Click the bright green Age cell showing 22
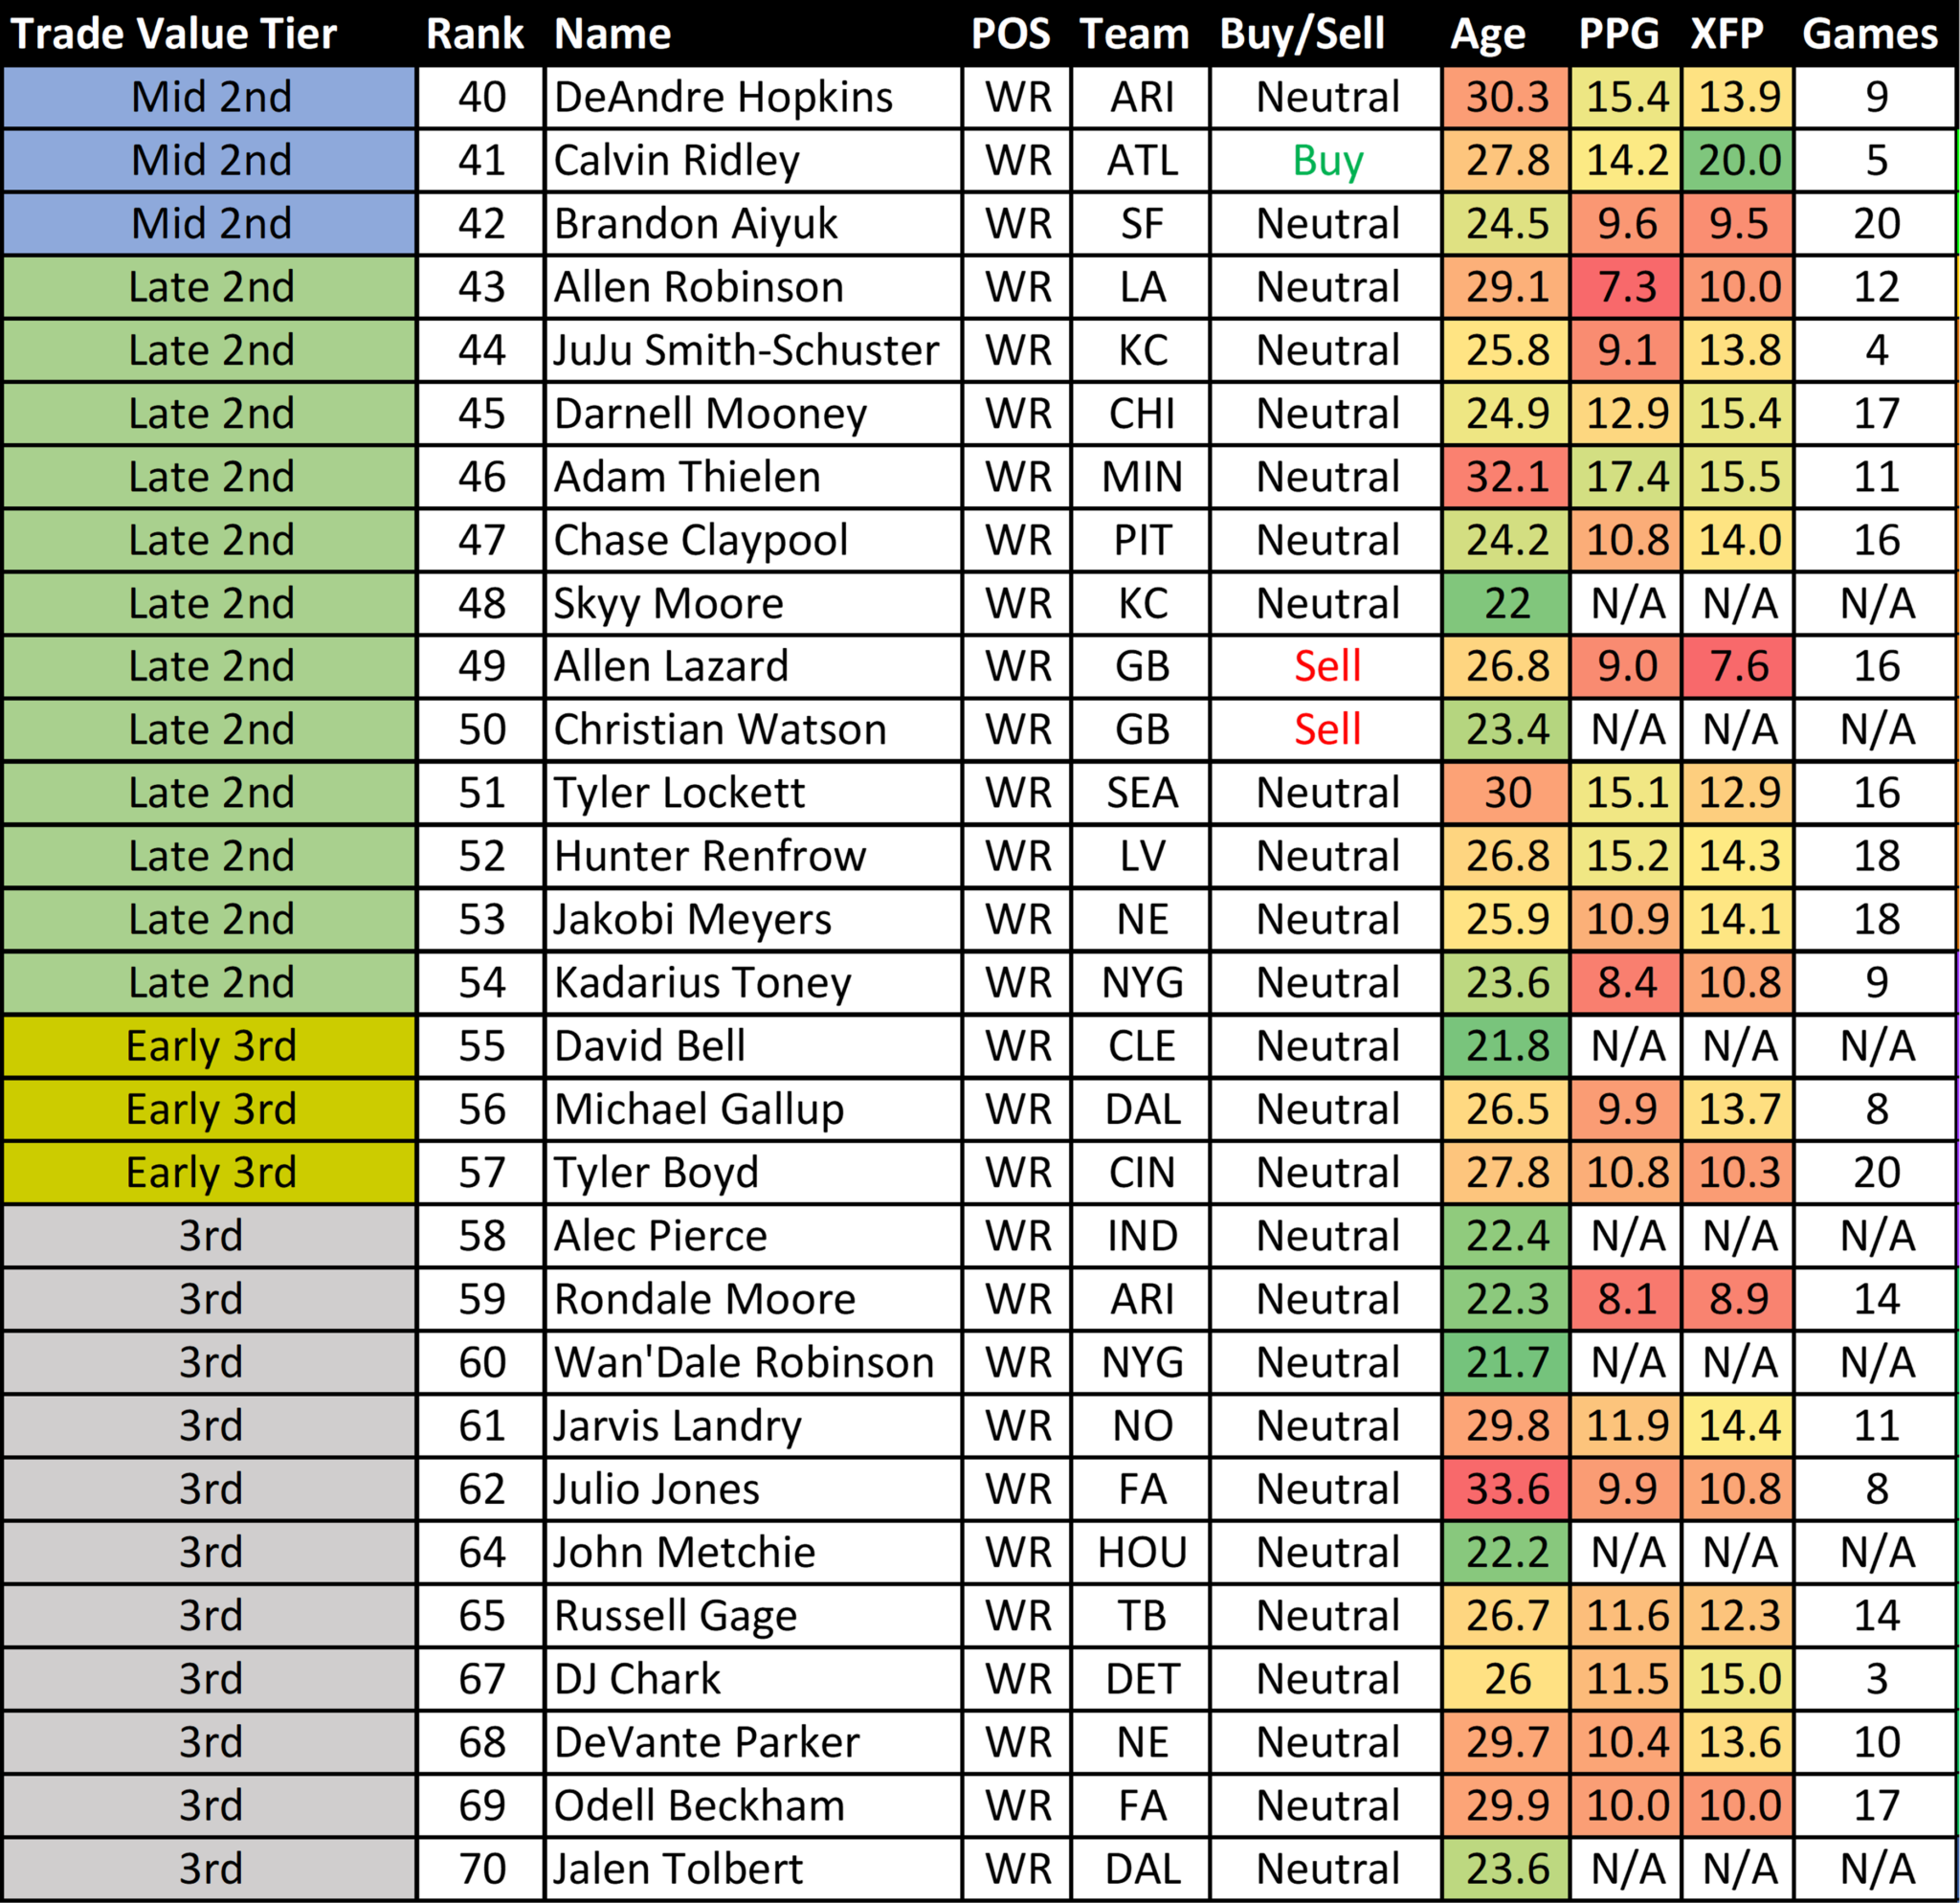The width and height of the screenshot is (1960, 1903). point(1495,604)
